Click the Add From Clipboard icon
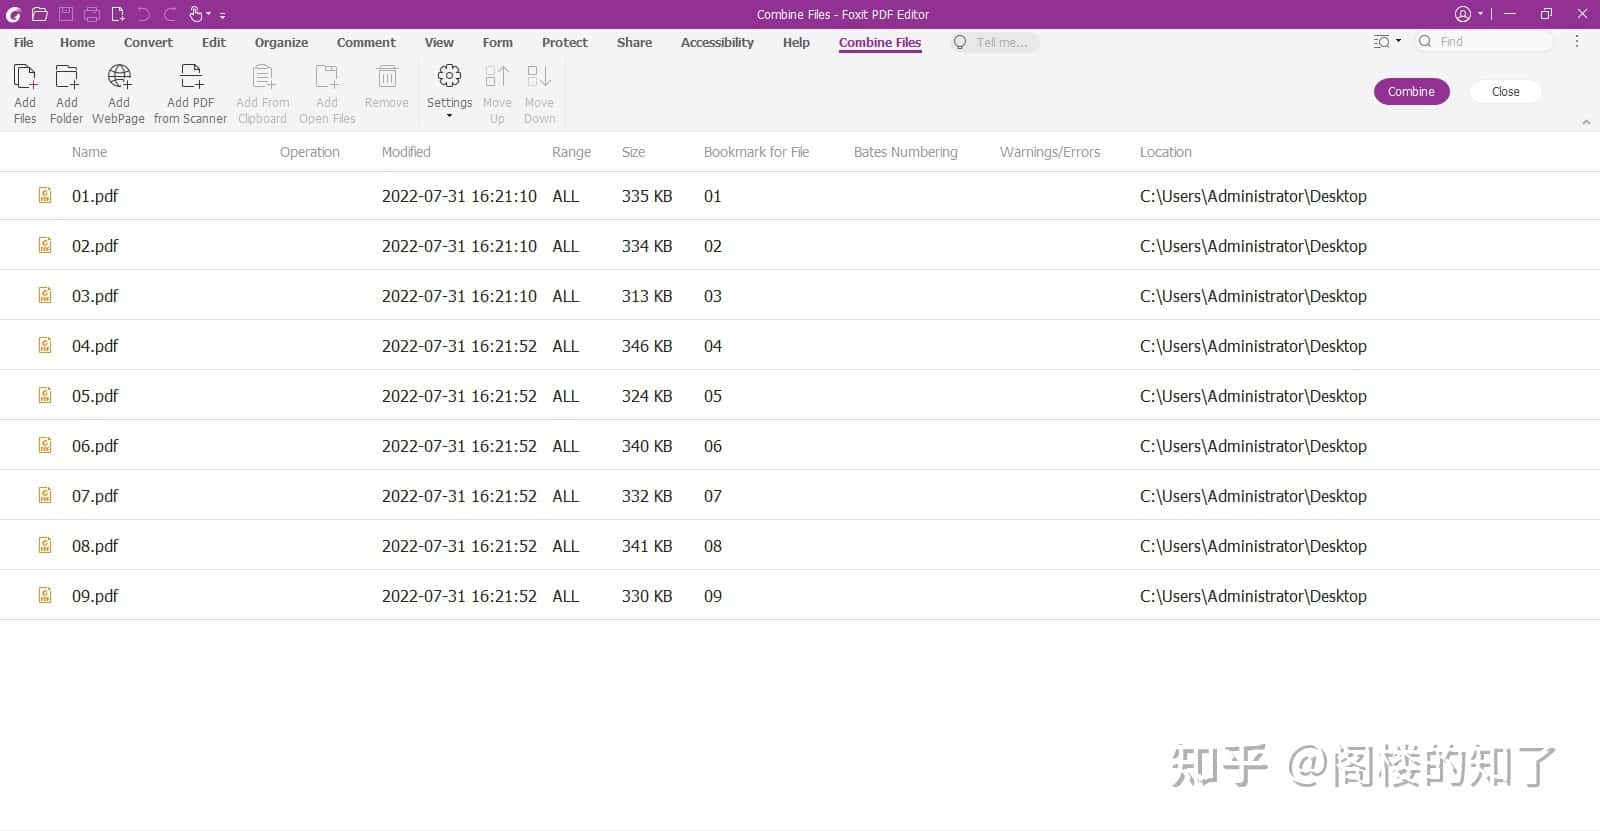Screen dimensions: 1600x831 point(263,77)
